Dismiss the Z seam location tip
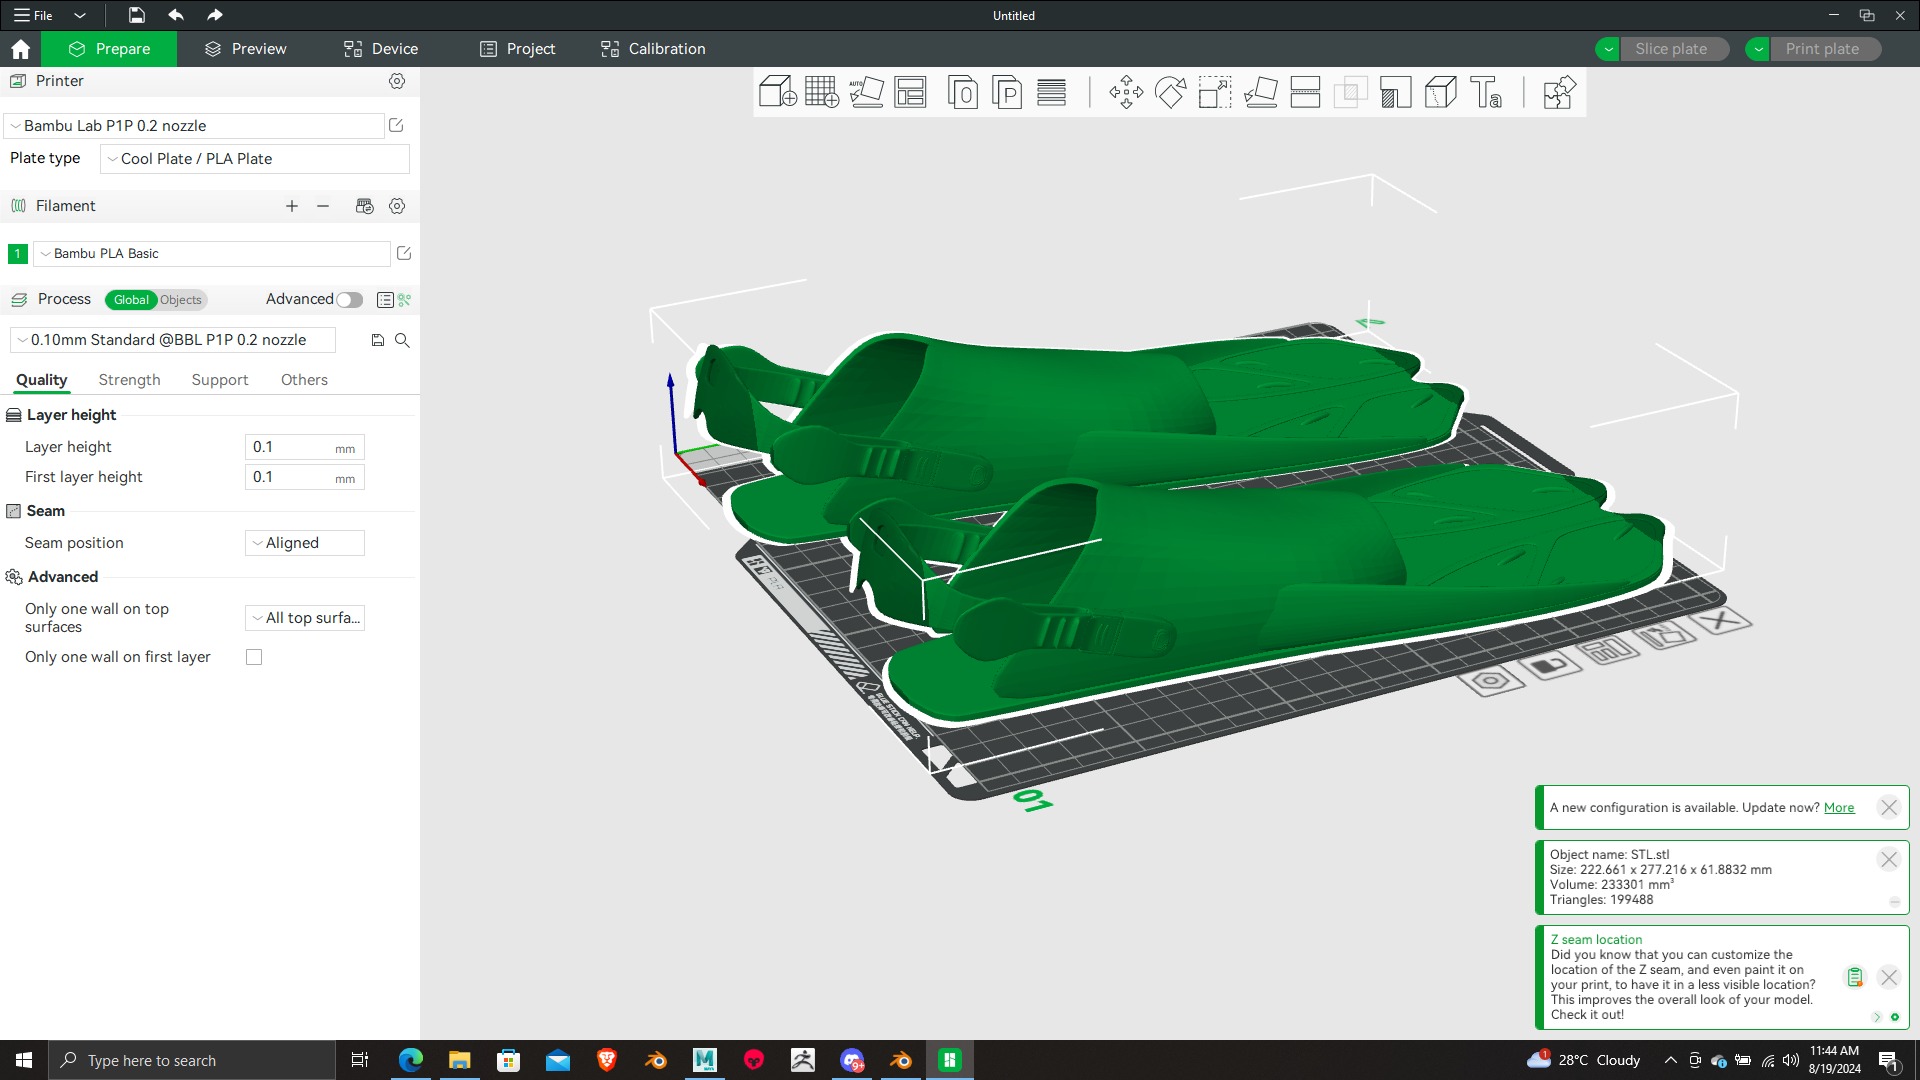This screenshot has height=1080, width=1920. 1889,978
